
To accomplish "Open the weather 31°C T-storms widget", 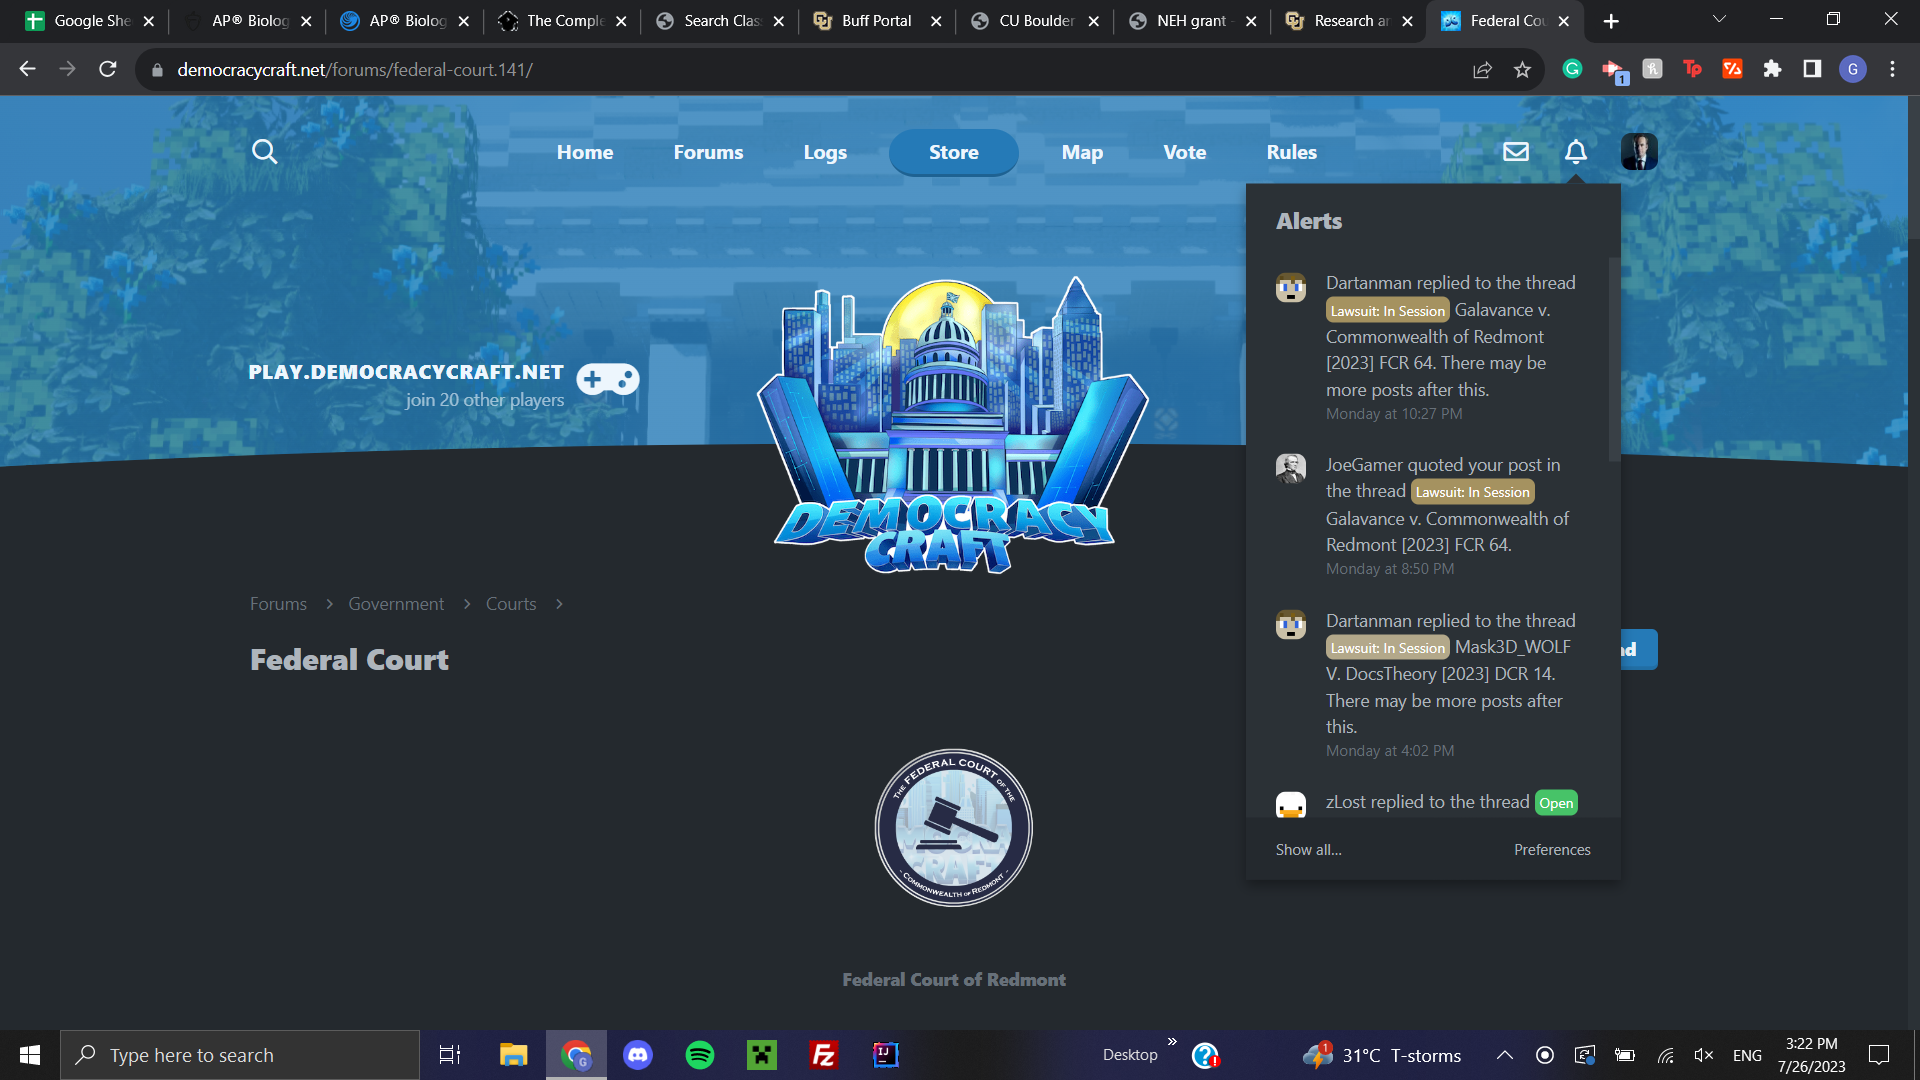I will [1382, 1055].
